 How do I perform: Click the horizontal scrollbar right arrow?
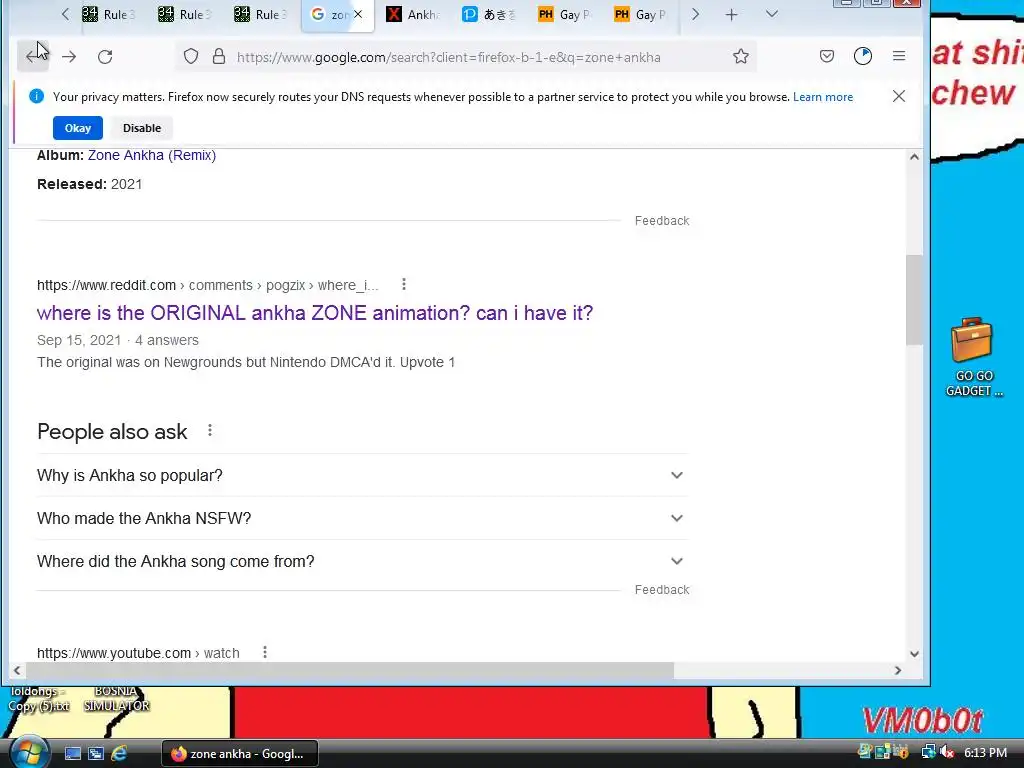coord(898,670)
